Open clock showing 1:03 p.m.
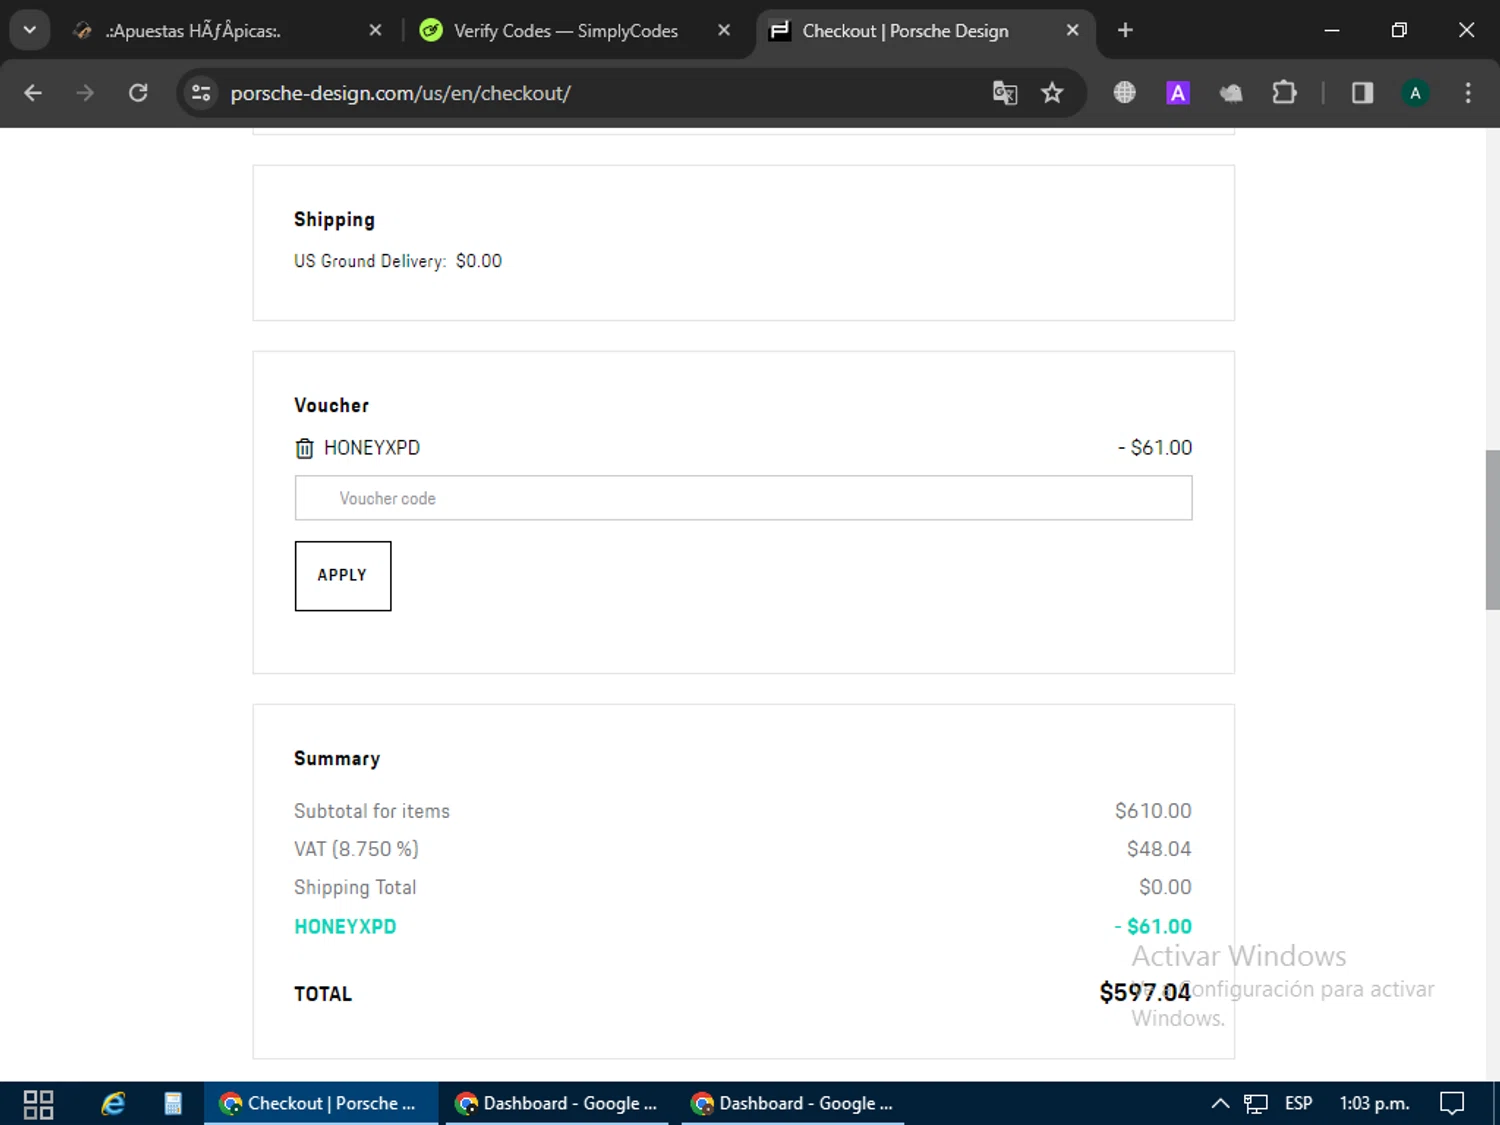Viewport: 1500px width, 1125px height. (1374, 1104)
